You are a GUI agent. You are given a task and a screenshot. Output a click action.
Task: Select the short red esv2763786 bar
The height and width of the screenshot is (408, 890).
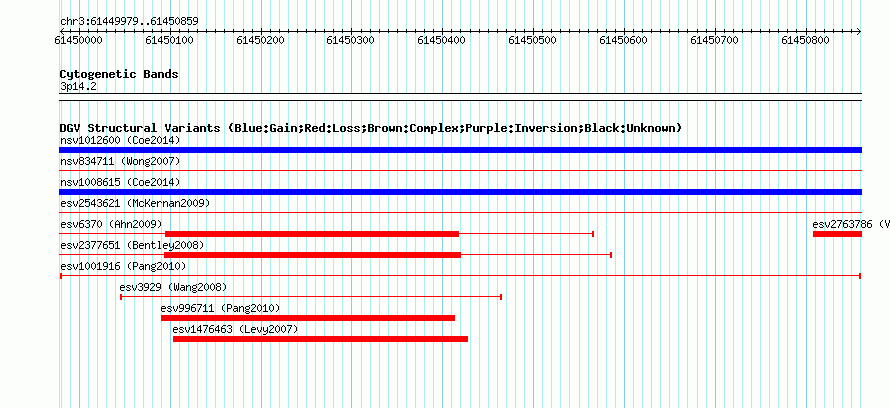tap(837, 234)
